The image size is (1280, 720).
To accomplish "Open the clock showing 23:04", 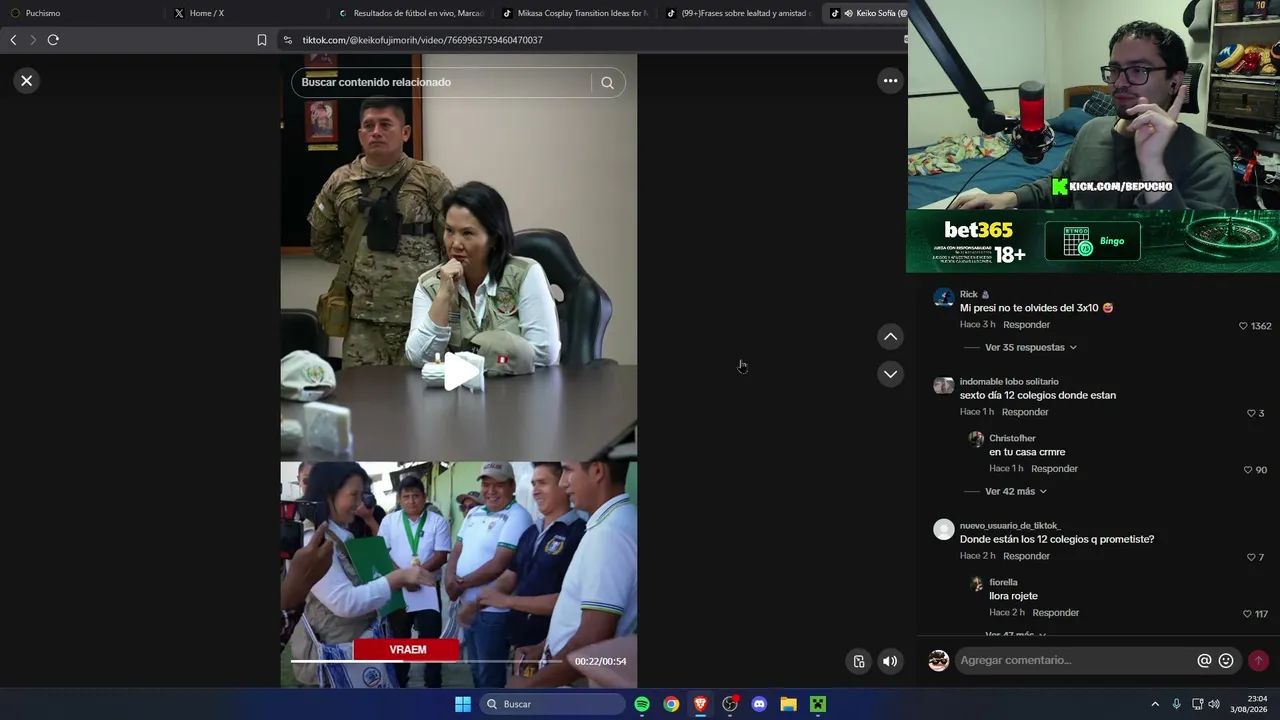I will [1250, 704].
